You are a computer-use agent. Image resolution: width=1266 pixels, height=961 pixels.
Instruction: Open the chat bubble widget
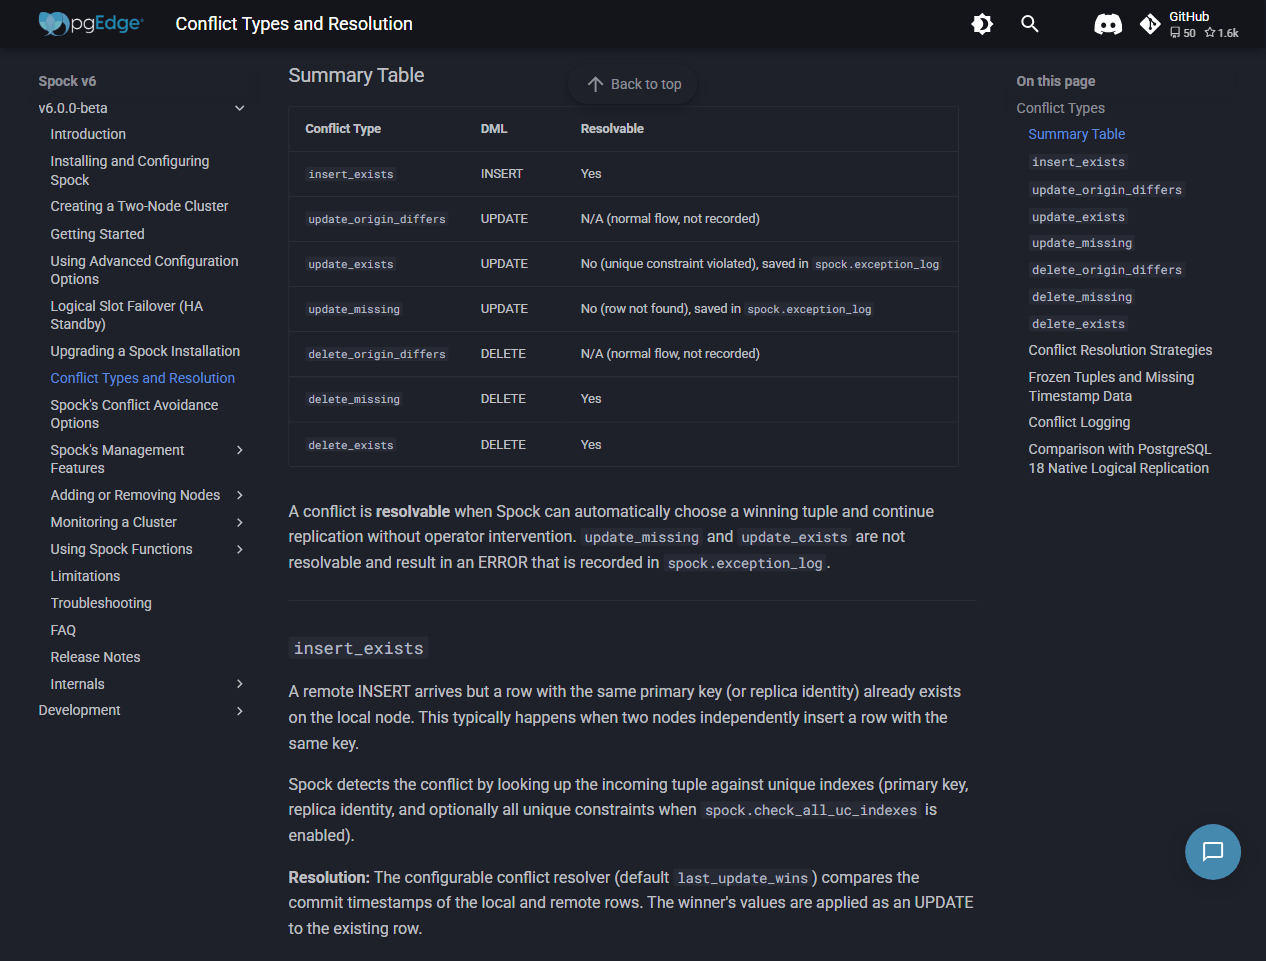pyautogui.click(x=1213, y=852)
